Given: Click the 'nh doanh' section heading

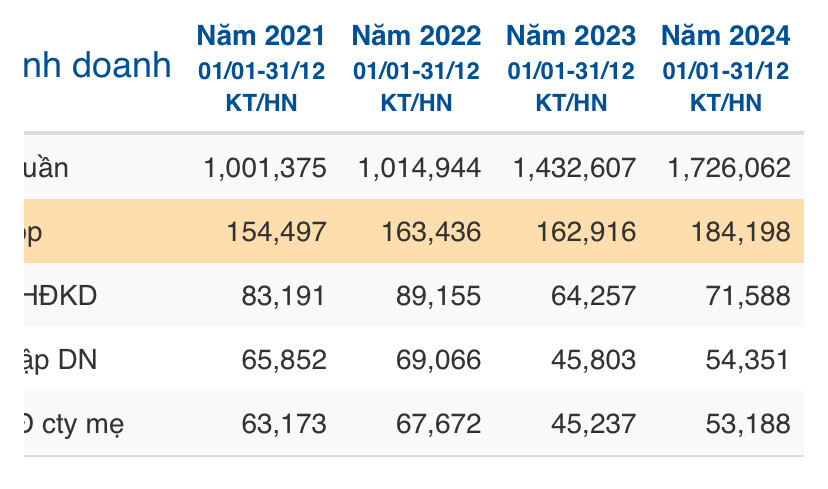Looking at the screenshot, I should click(96, 66).
